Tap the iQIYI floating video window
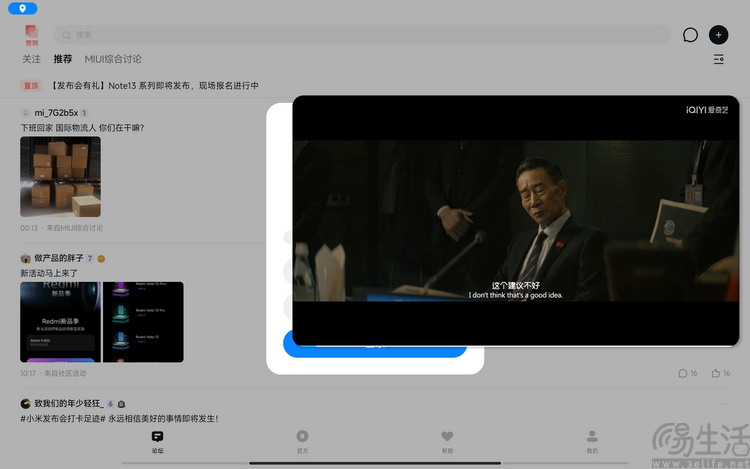The image size is (750, 469). point(516,220)
